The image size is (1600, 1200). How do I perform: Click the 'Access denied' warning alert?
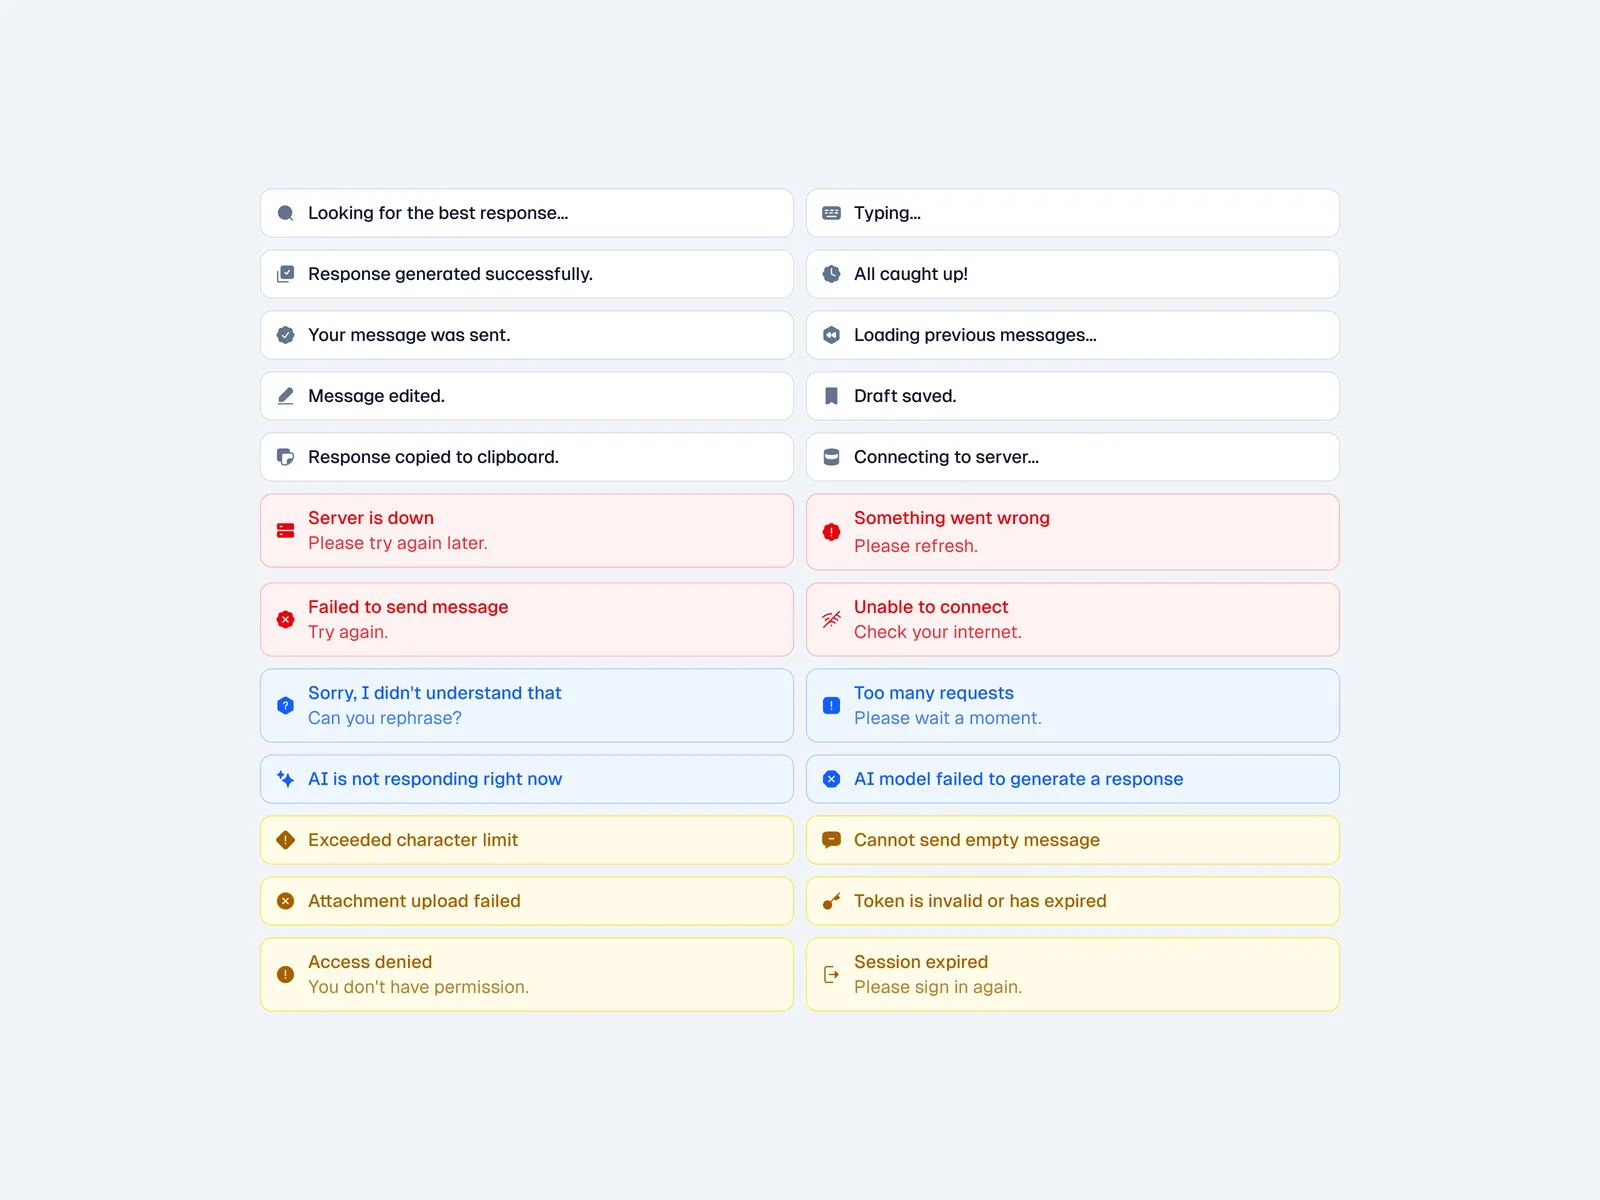tap(526, 974)
